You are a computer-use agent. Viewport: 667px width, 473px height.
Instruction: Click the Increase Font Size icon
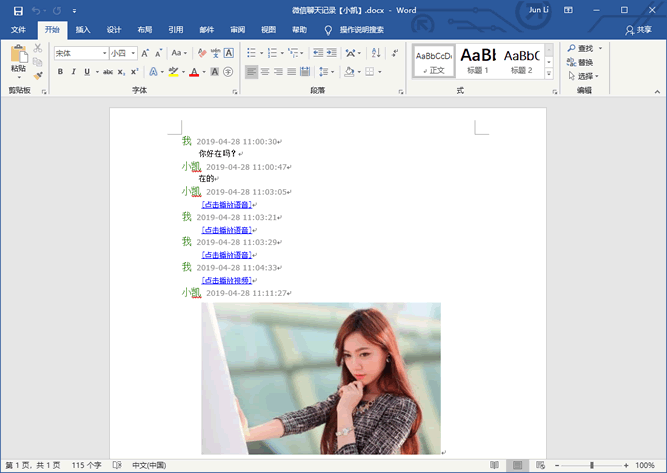pyautogui.click(x=147, y=53)
